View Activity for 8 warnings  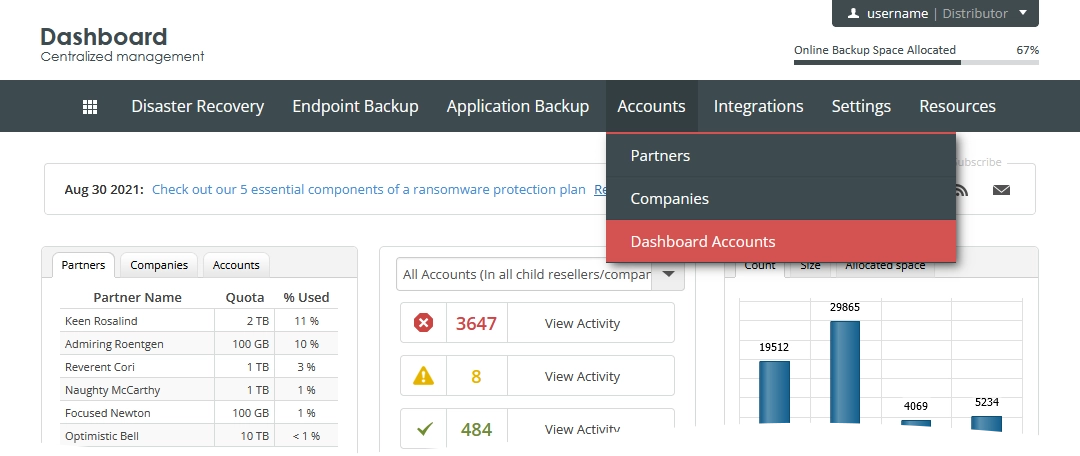point(582,376)
